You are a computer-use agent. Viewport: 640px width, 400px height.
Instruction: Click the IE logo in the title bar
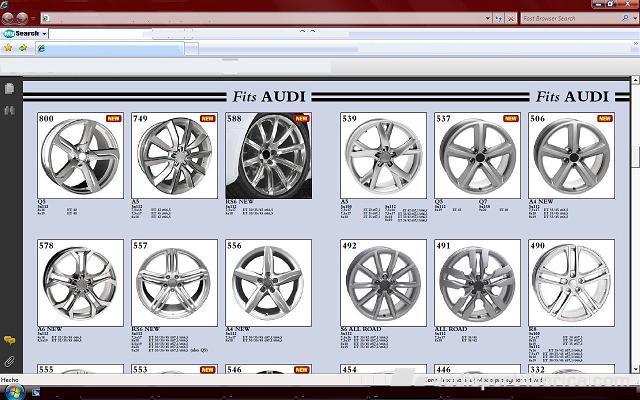pos(4,4)
